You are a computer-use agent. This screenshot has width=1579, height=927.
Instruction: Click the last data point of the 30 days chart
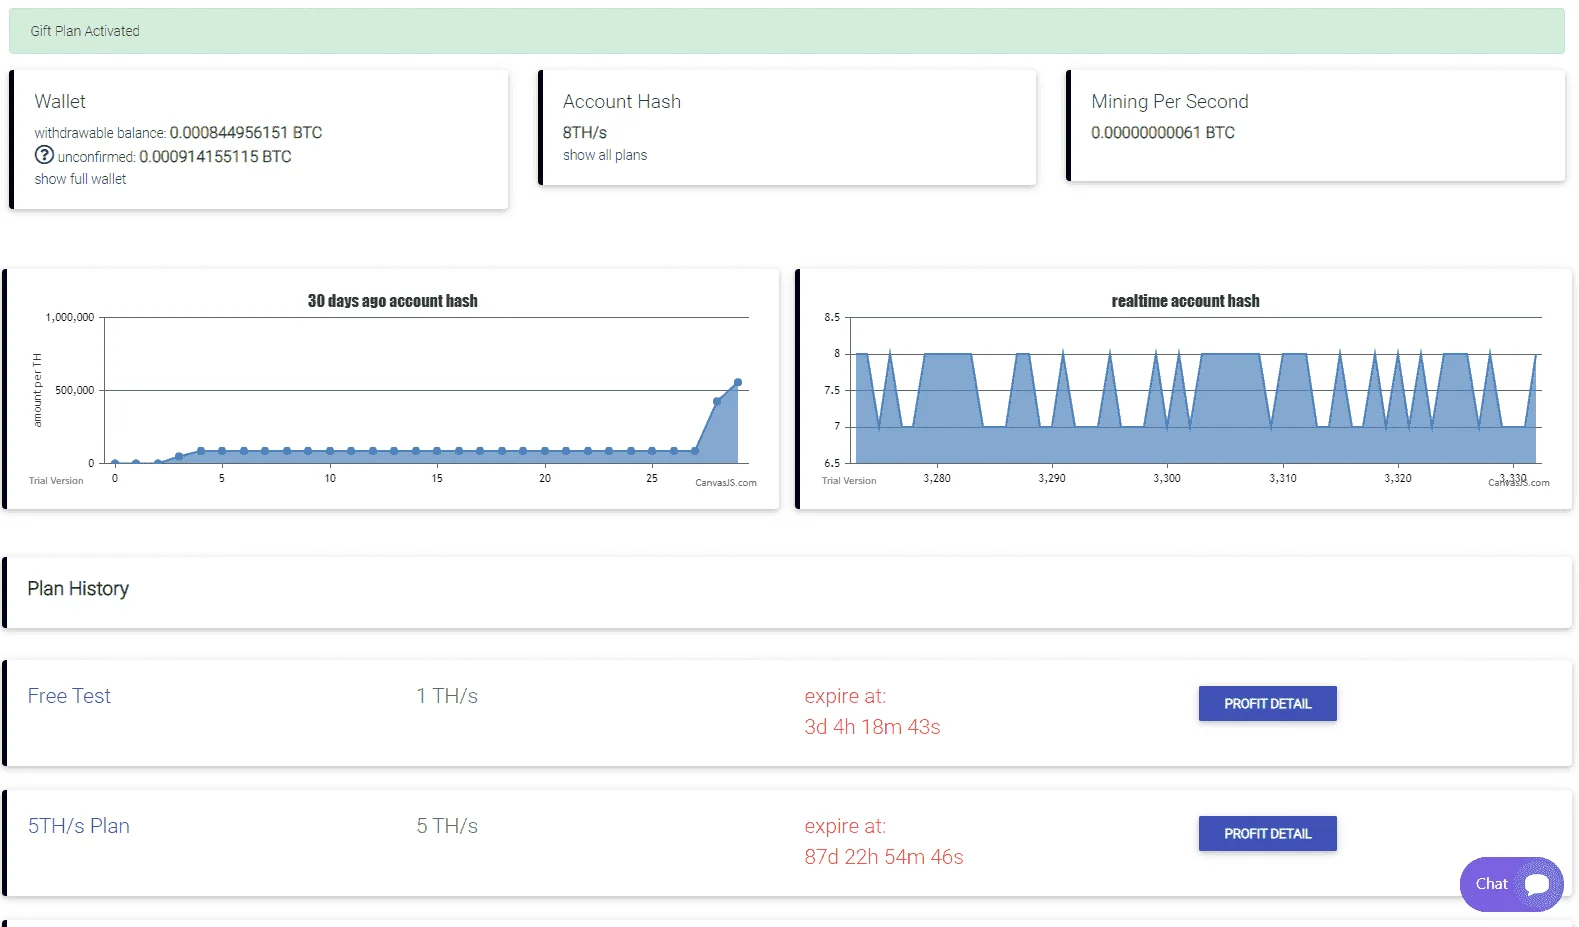[x=738, y=382]
